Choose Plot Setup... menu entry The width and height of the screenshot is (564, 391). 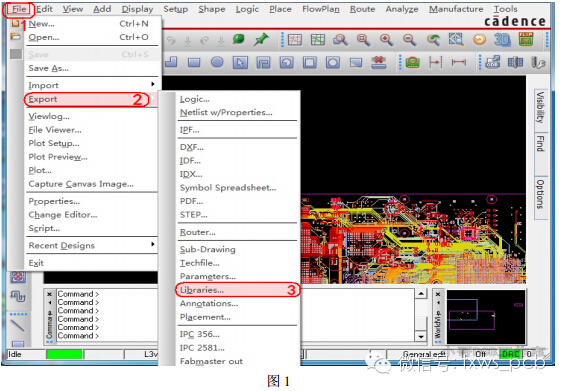[x=92, y=144]
